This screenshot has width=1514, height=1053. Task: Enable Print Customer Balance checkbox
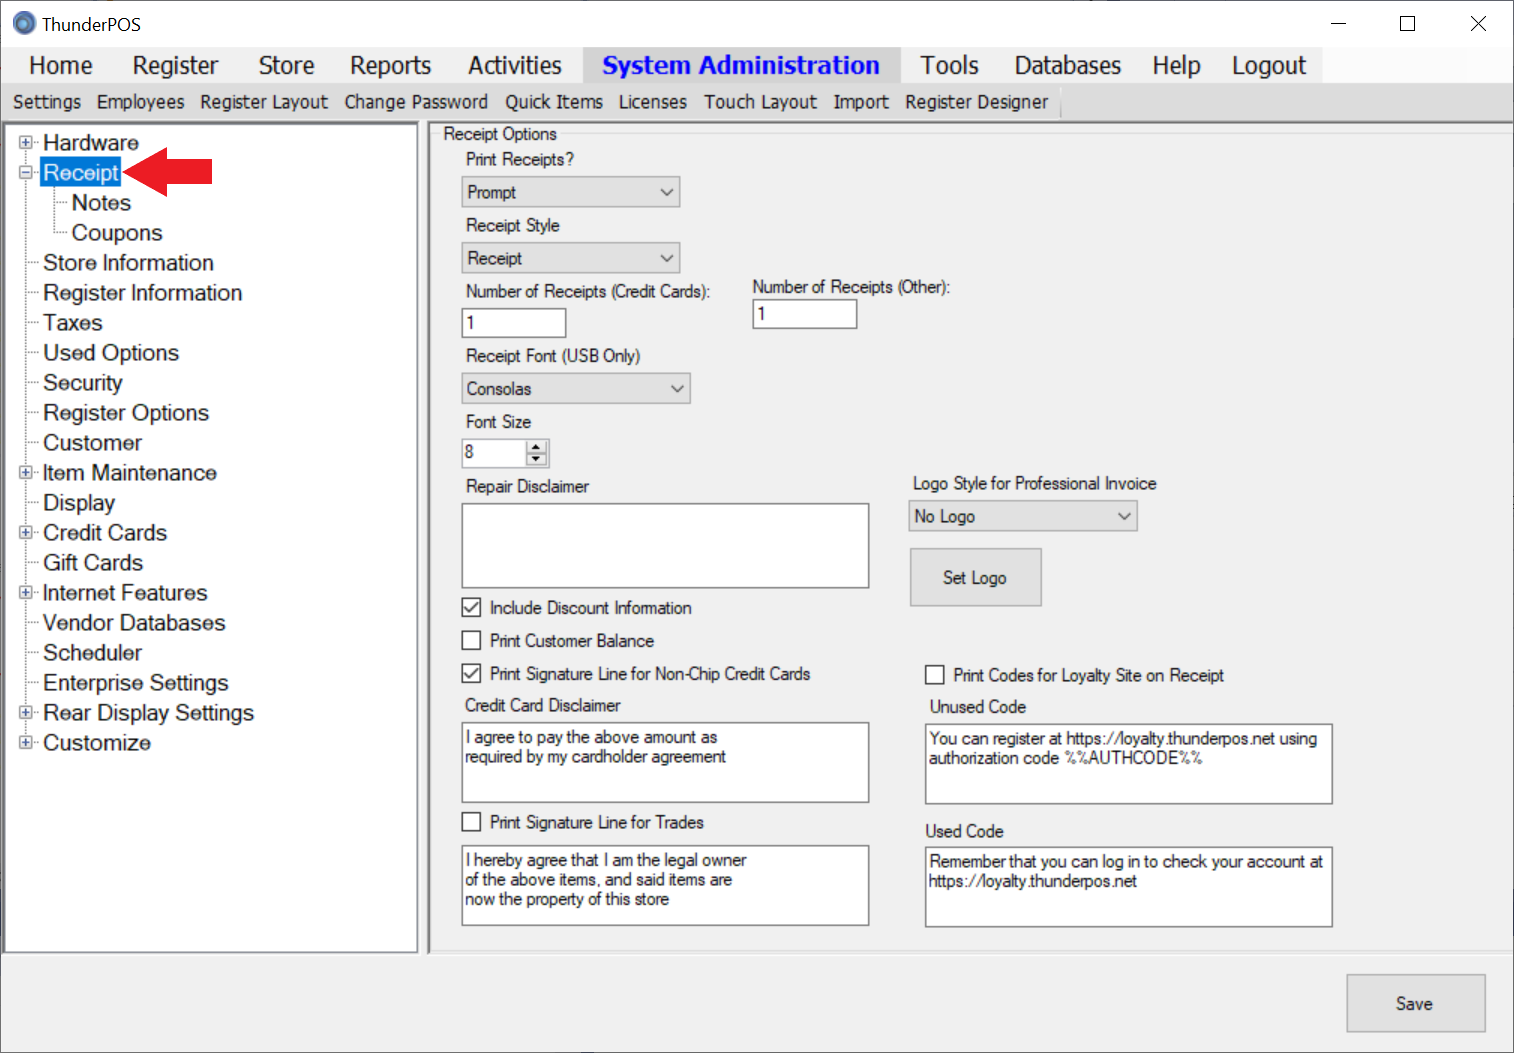[x=471, y=640]
